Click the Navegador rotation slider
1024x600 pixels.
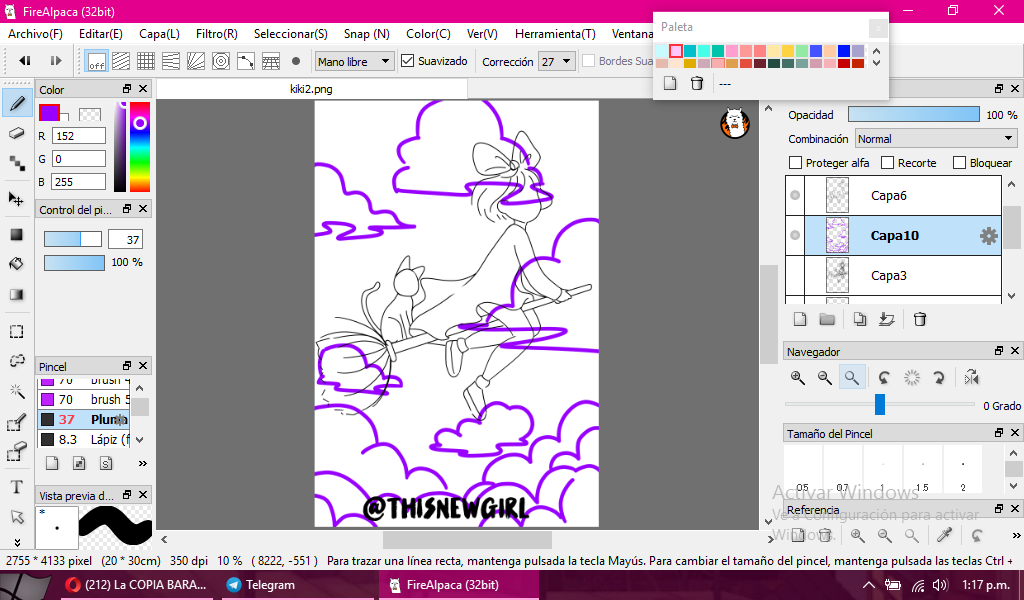(880, 404)
